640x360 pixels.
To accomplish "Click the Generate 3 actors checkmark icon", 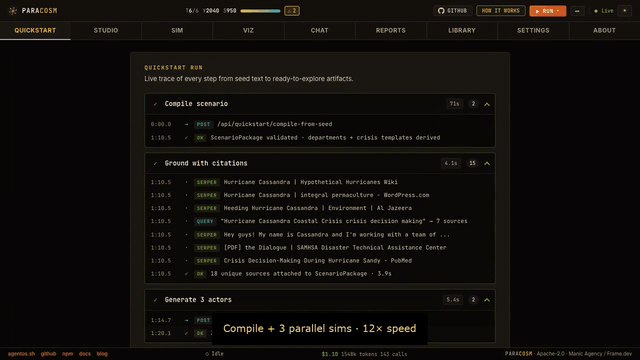I will 155,300.
